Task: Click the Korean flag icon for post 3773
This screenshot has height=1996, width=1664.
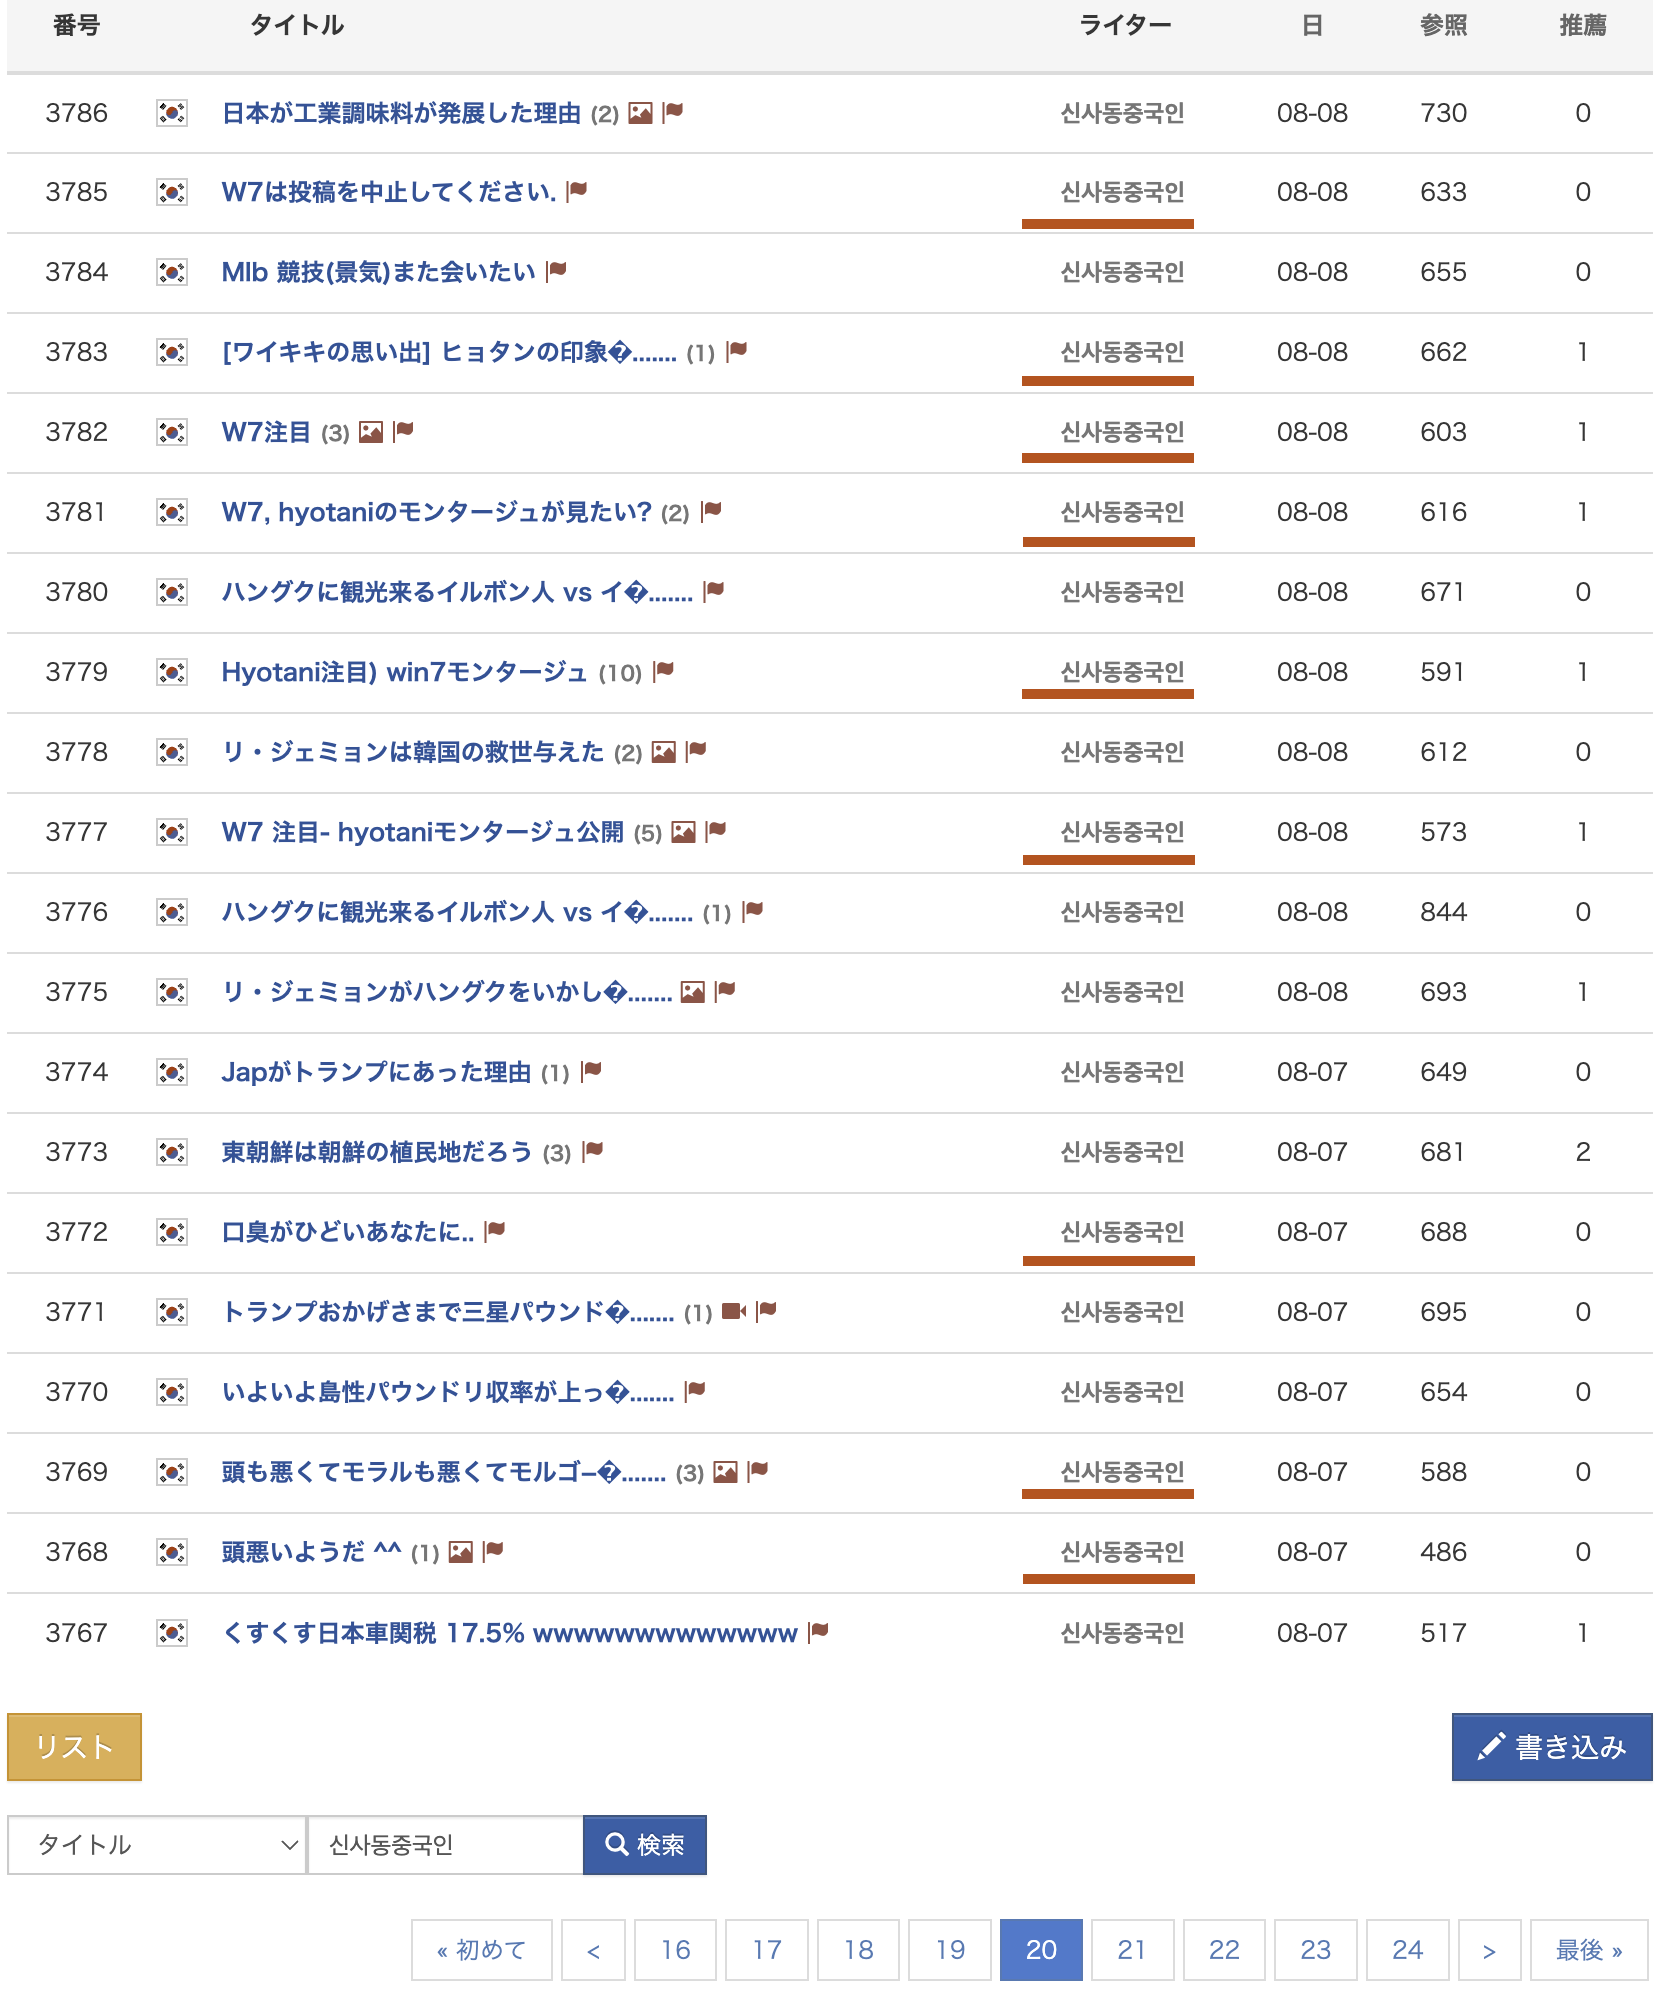Action: point(172,1152)
